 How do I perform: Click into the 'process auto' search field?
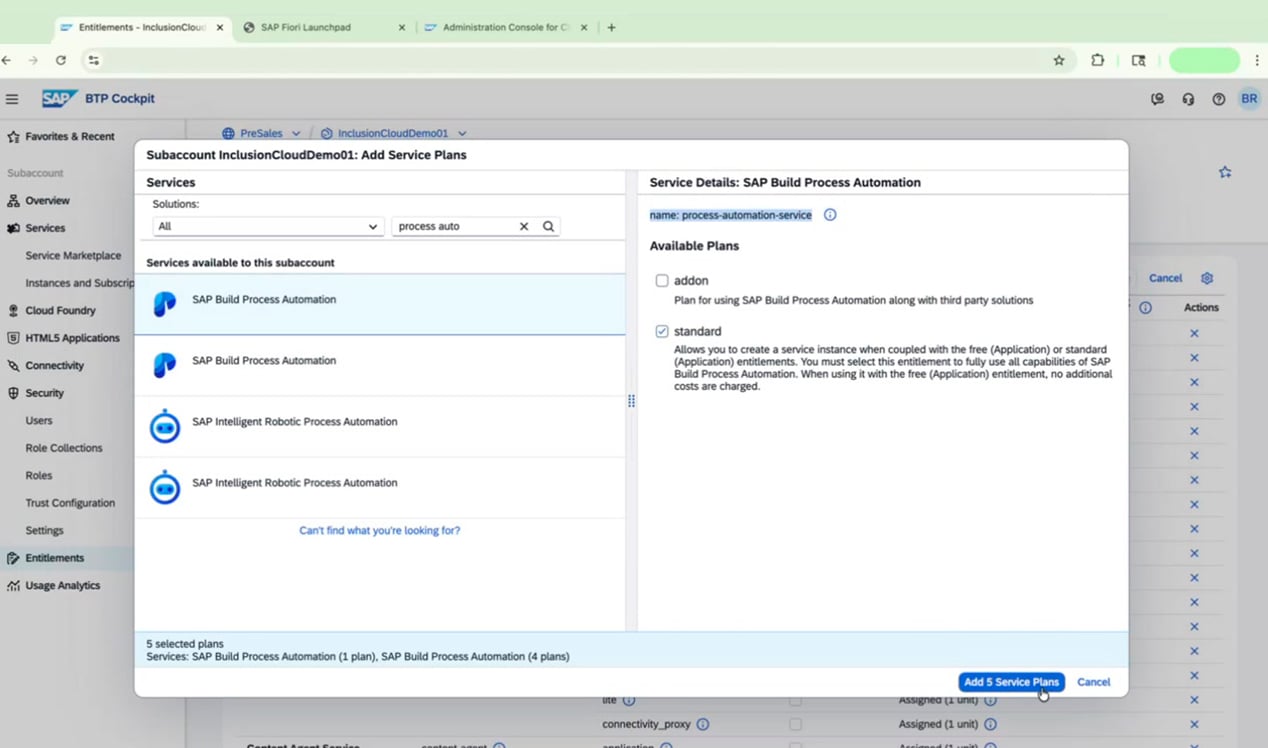455,226
